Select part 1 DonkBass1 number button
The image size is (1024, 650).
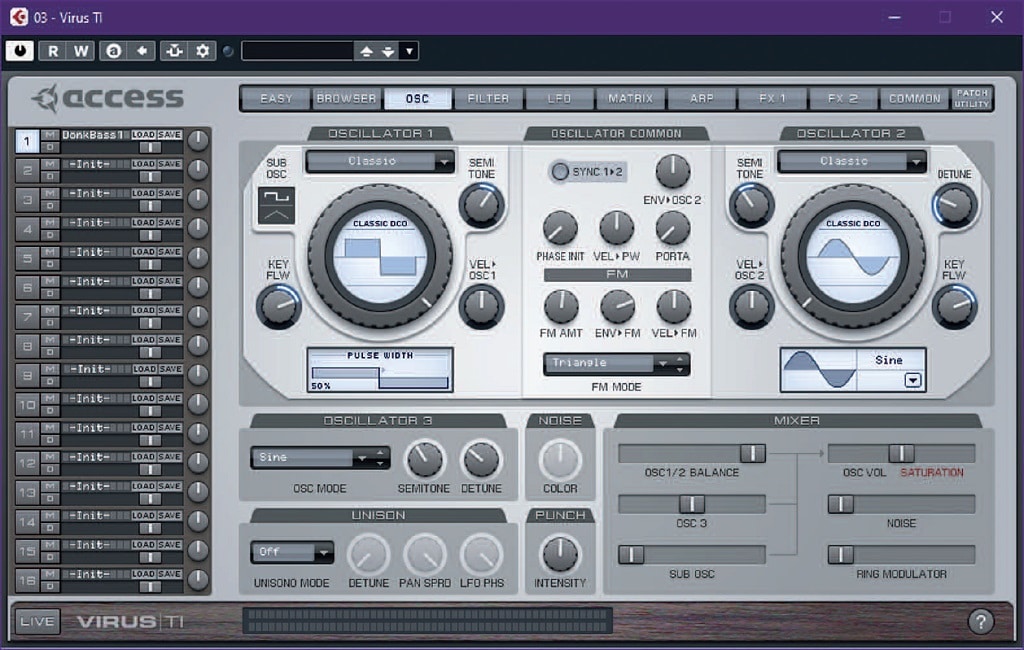point(27,141)
